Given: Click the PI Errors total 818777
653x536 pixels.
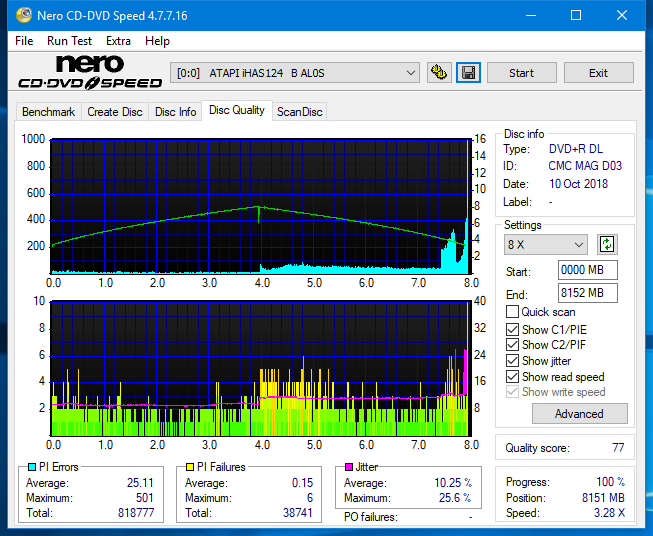Looking at the screenshot, I should (136, 512).
